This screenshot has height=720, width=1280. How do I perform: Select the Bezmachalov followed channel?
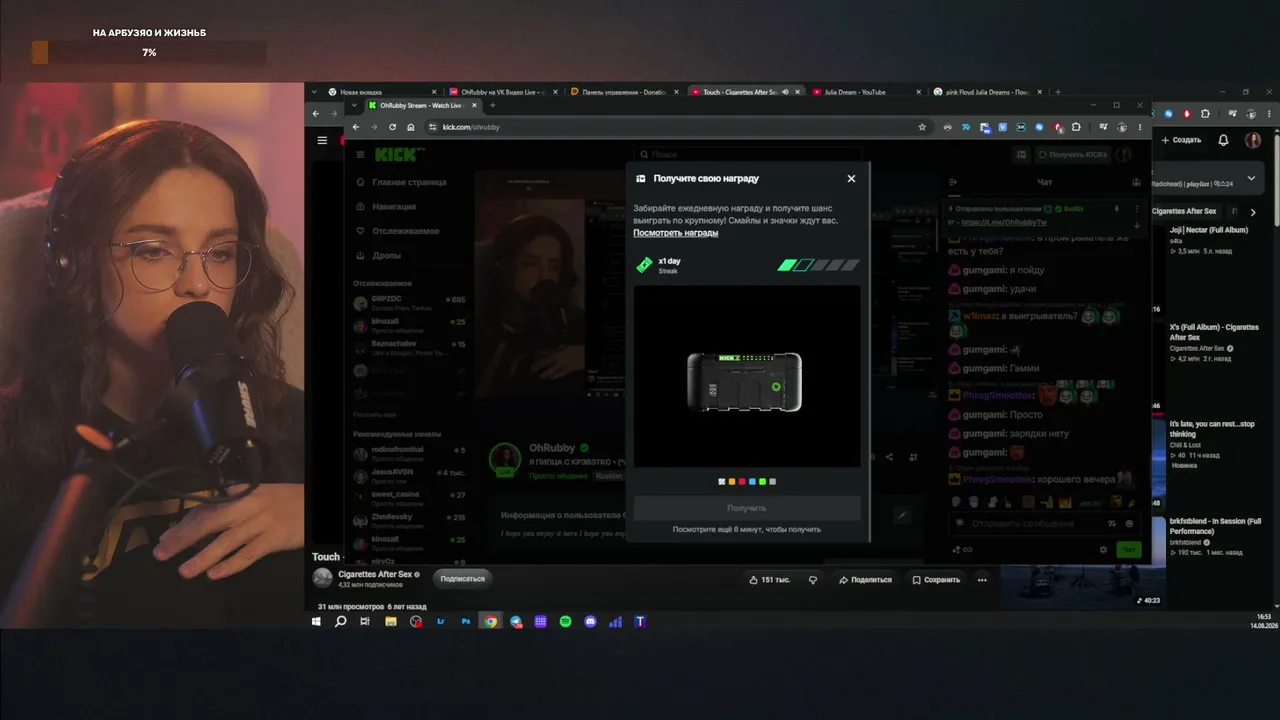point(409,347)
